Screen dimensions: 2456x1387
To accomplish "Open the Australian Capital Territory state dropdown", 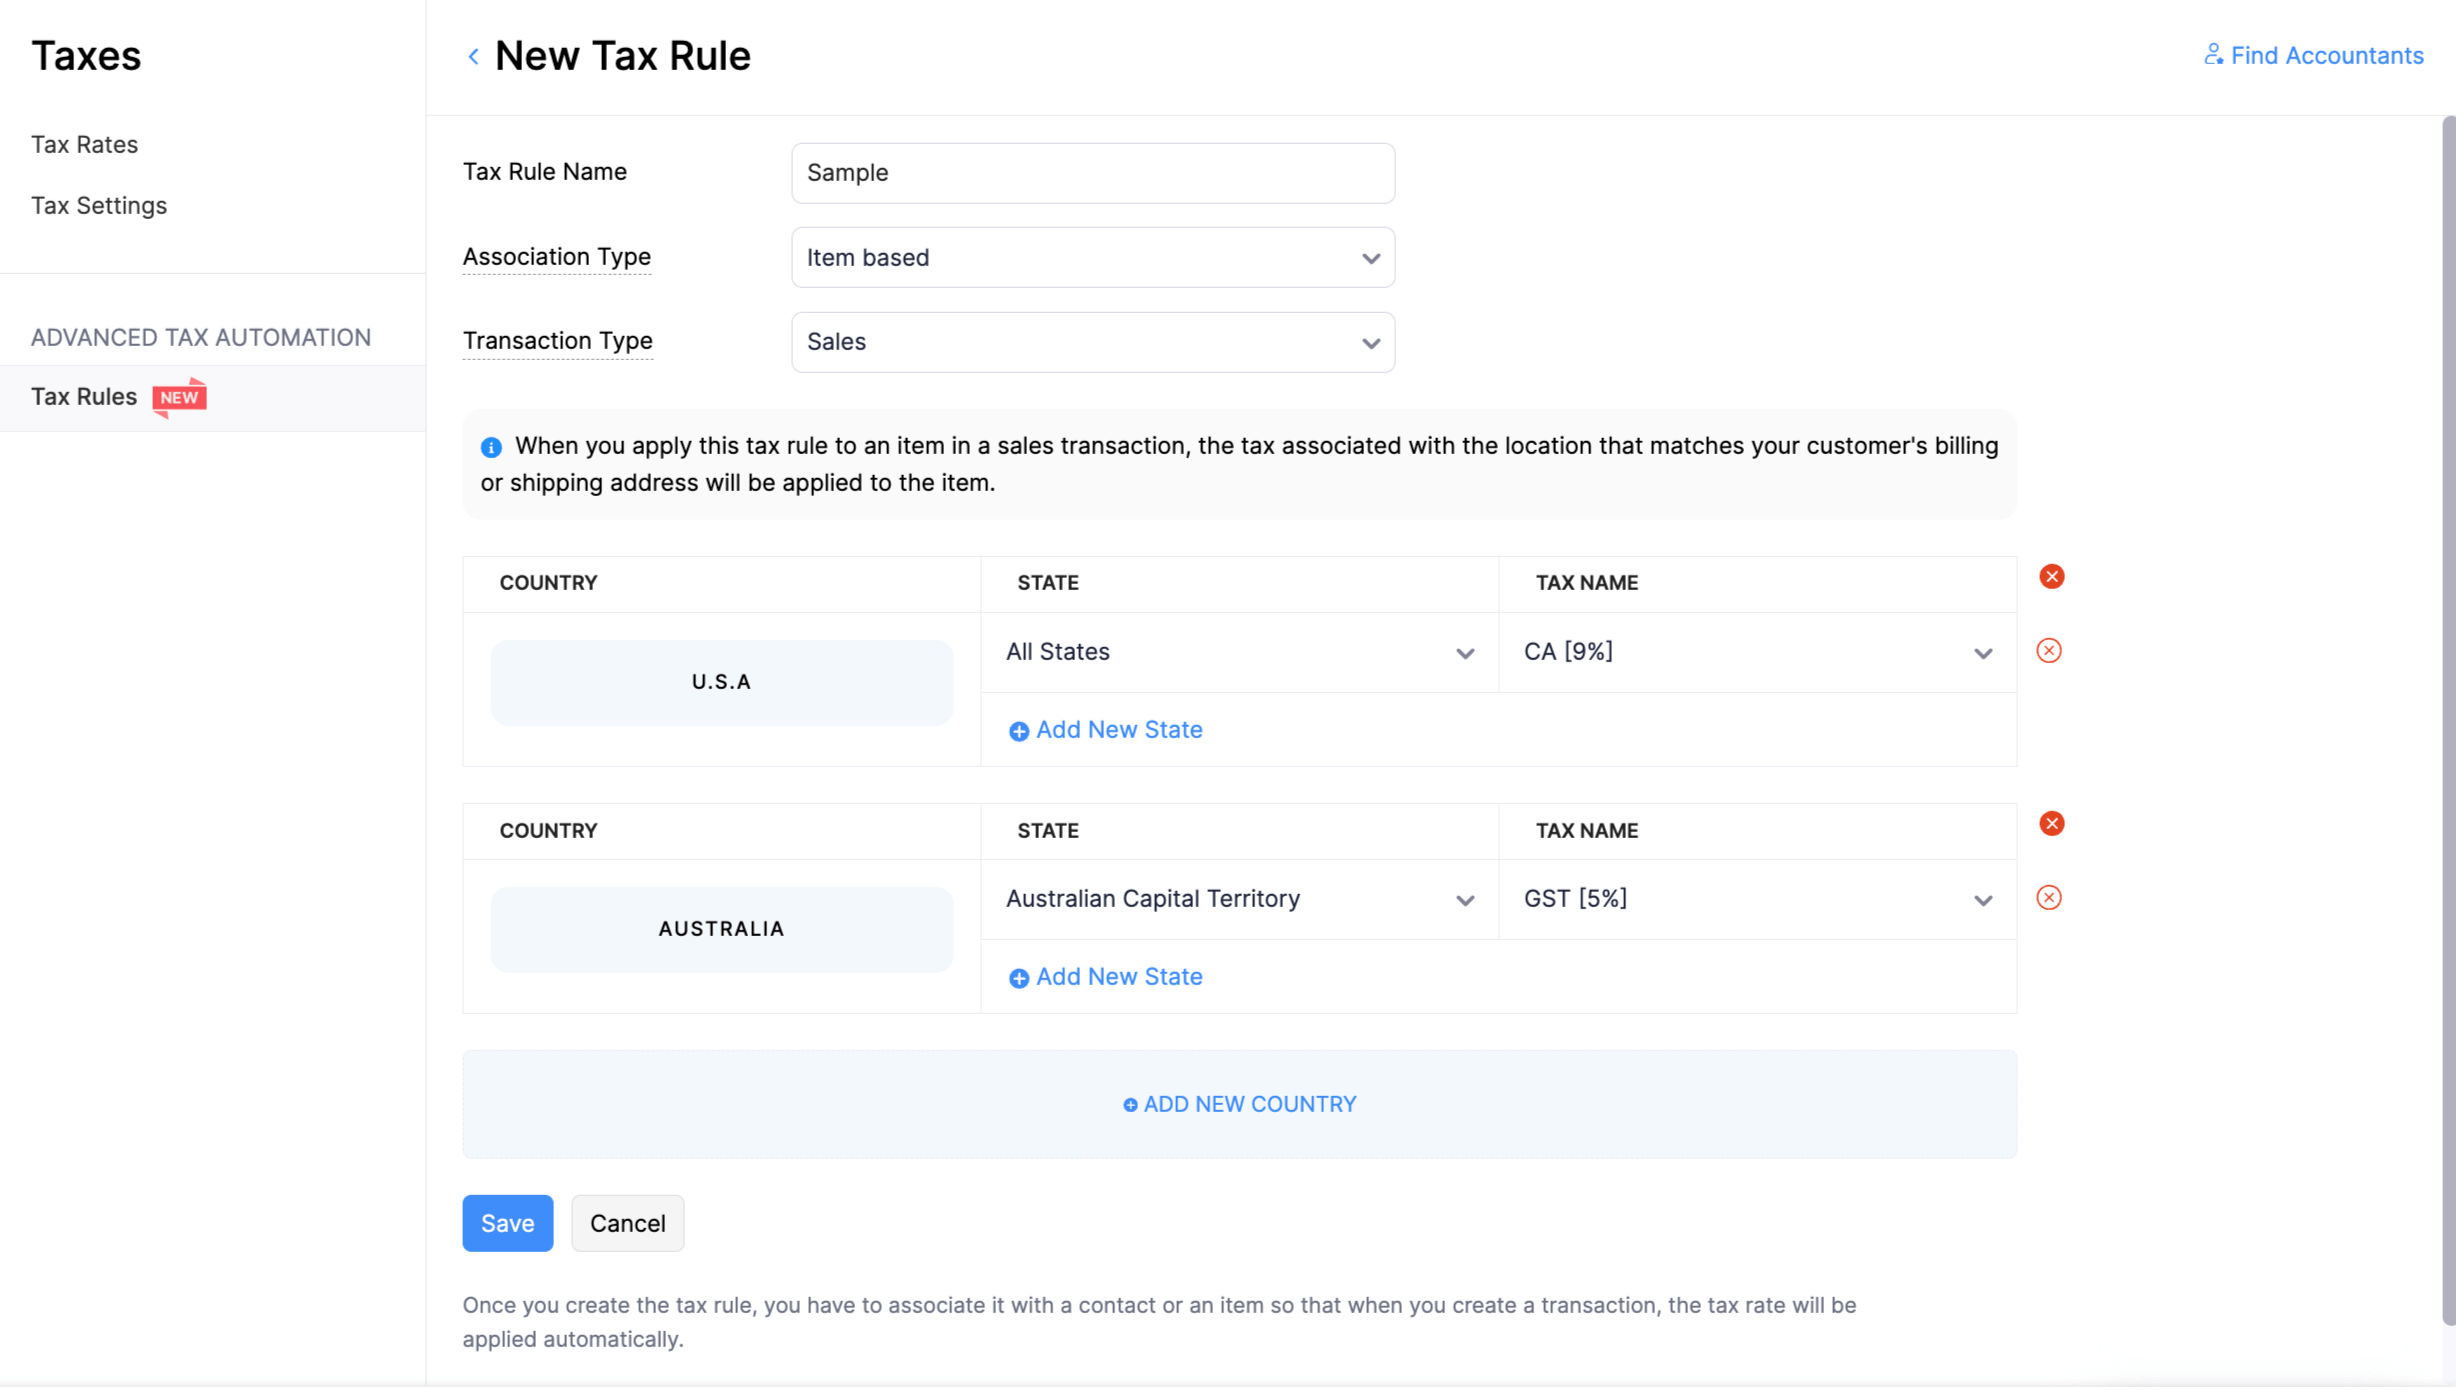I will click(1464, 900).
